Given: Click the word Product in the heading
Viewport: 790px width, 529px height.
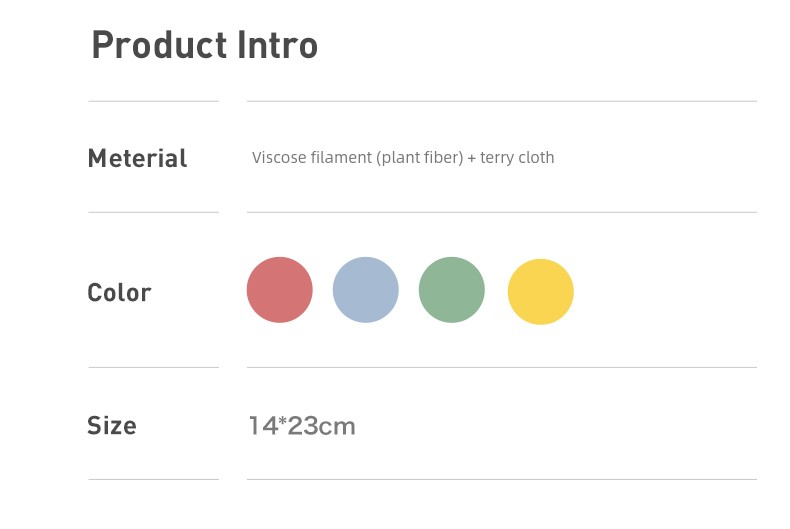Looking at the screenshot, I should pos(160,46).
